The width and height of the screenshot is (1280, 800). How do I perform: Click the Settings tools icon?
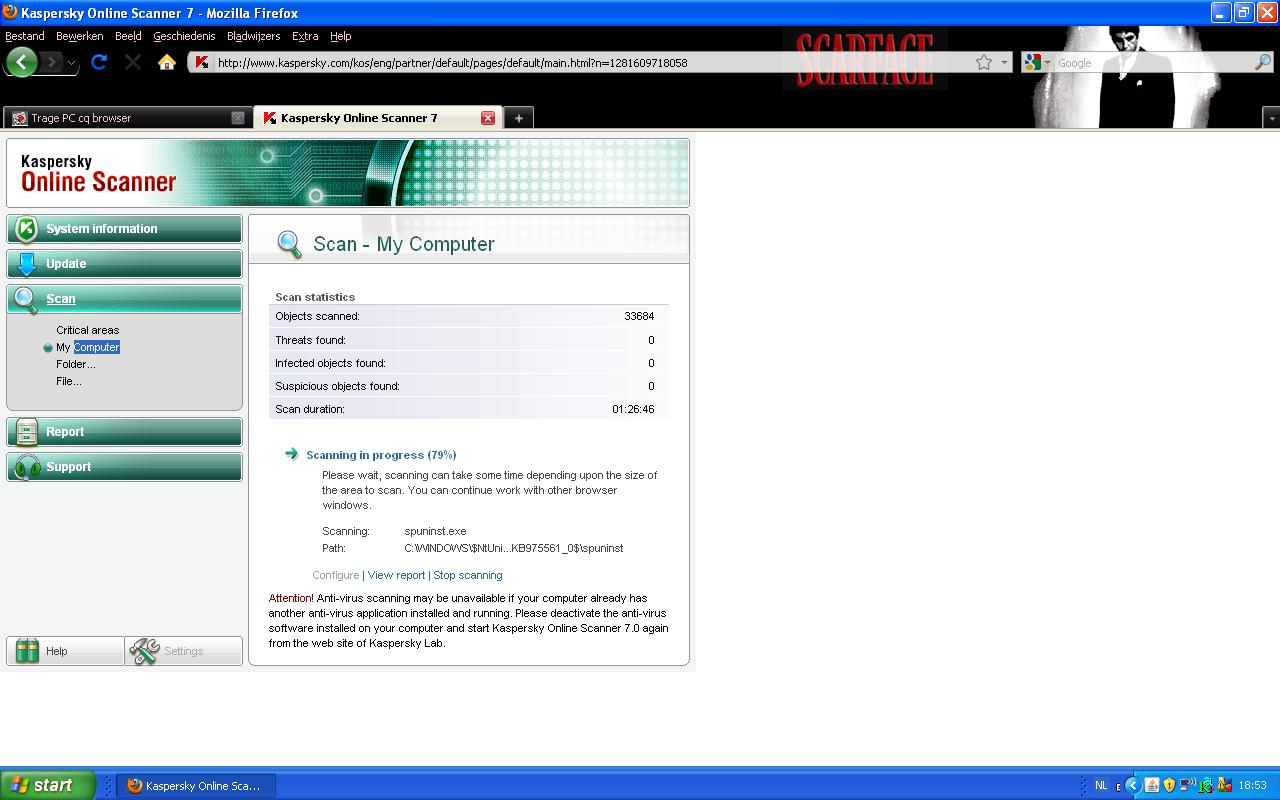145,651
